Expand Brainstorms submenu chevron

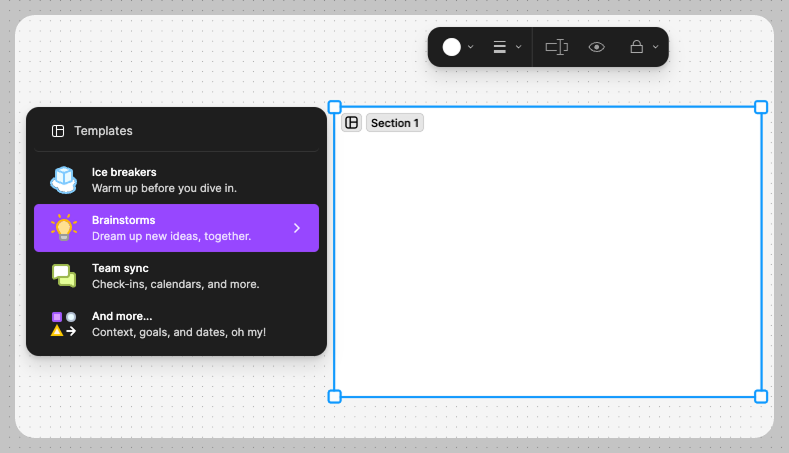pos(297,228)
